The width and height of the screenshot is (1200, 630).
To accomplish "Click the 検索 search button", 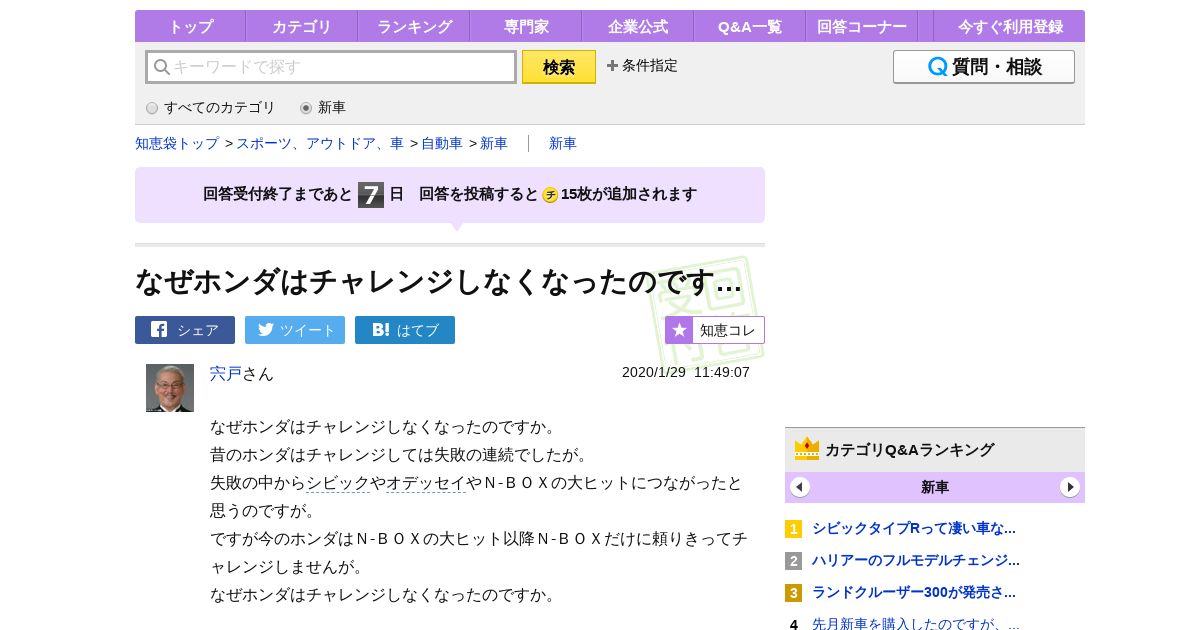I will click(559, 67).
